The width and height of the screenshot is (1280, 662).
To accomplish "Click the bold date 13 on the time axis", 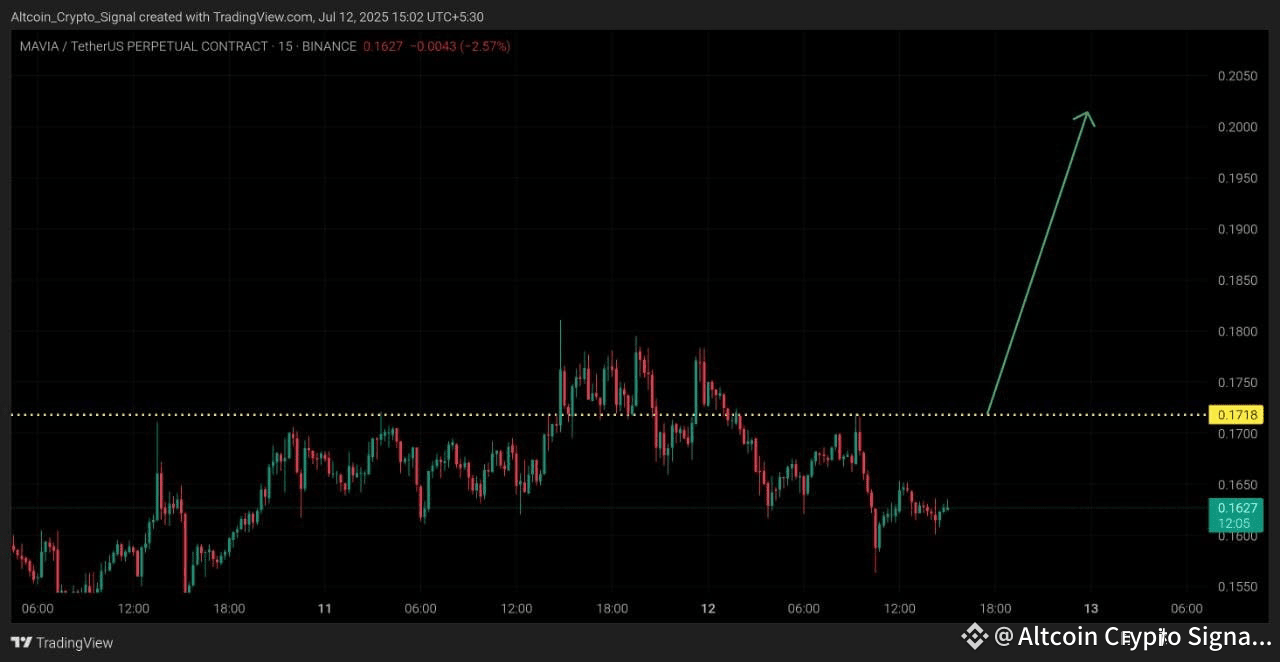I will 1091,608.
